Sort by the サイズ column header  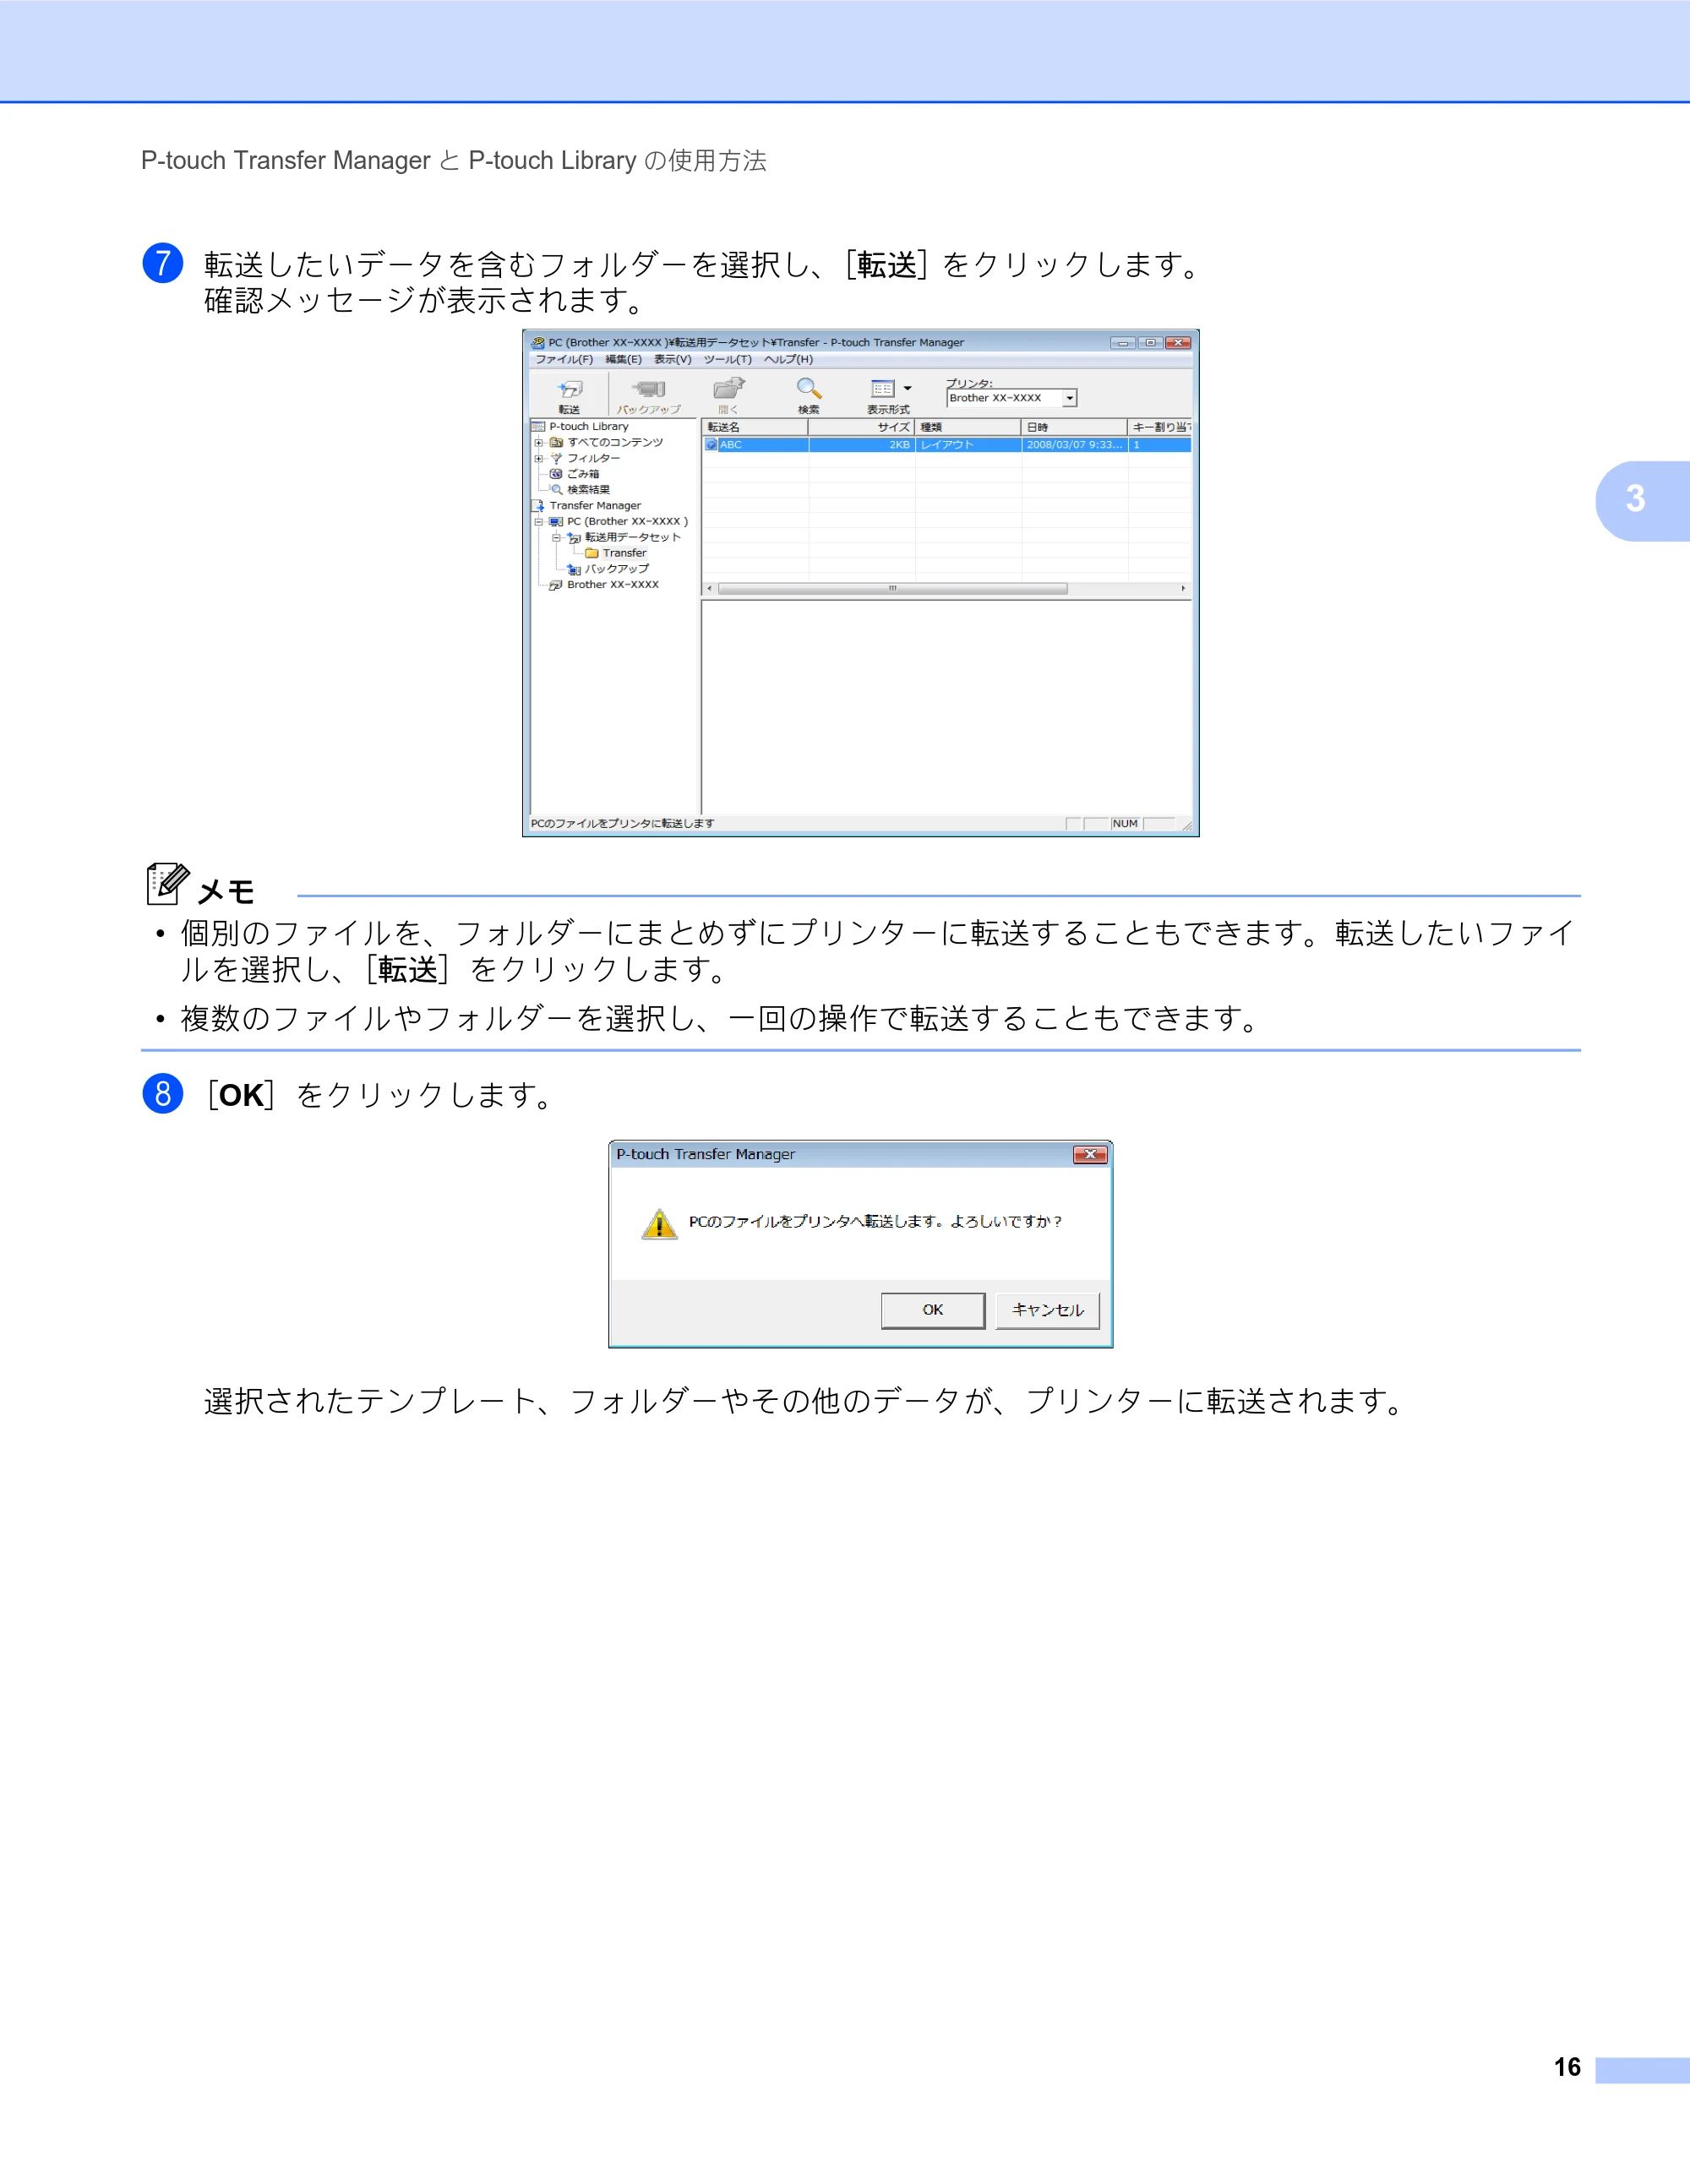click(x=862, y=427)
